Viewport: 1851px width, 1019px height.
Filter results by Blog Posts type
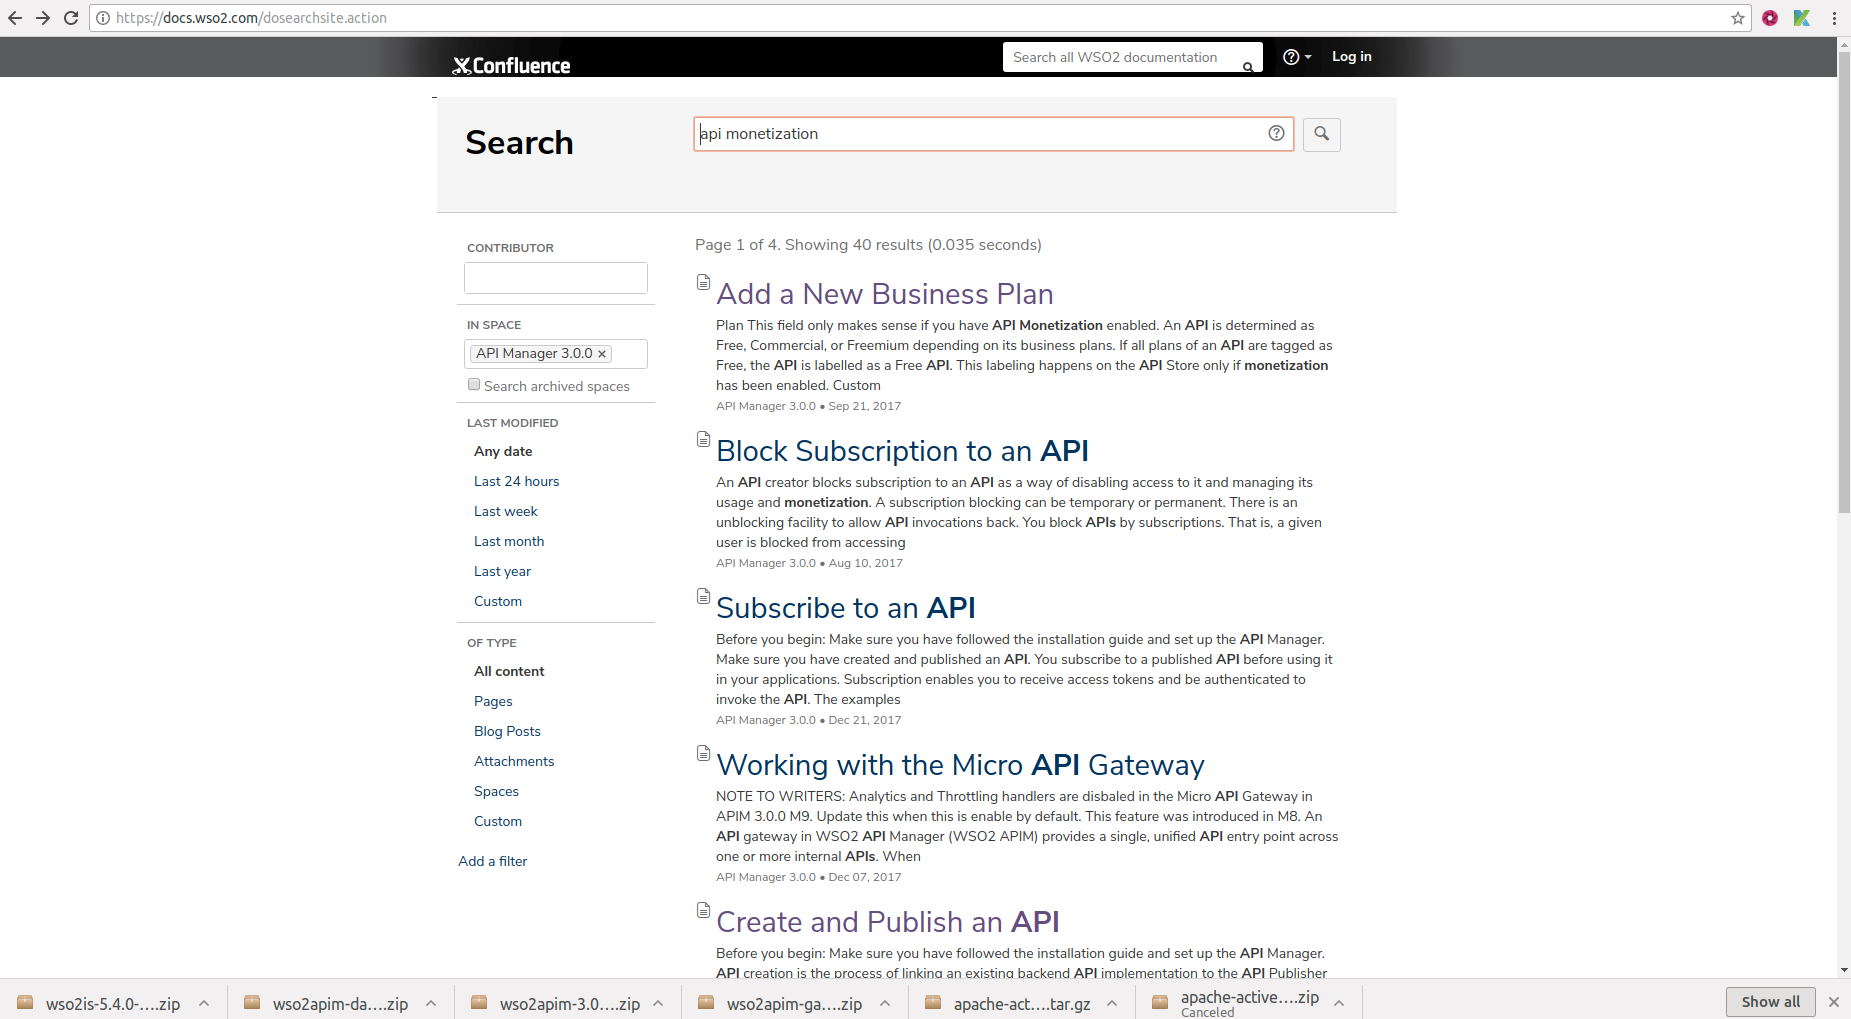pyautogui.click(x=507, y=731)
